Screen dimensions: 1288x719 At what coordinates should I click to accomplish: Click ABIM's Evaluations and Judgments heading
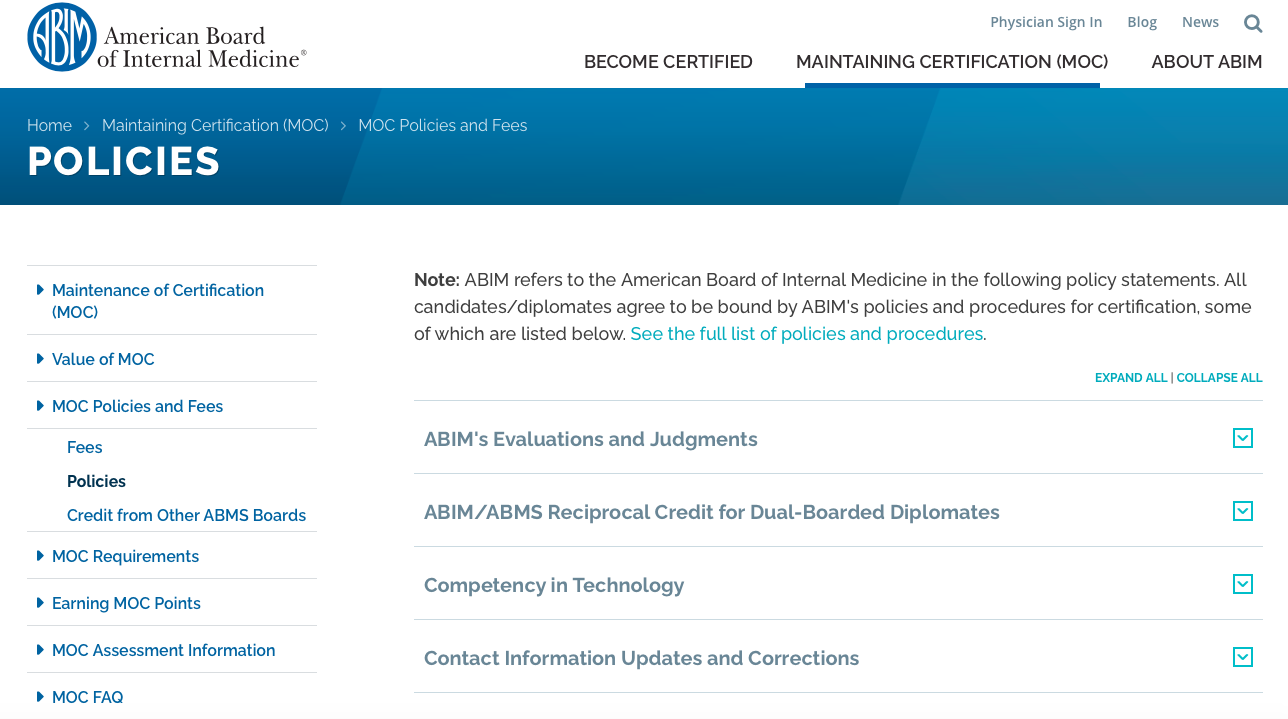pos(591,439)
